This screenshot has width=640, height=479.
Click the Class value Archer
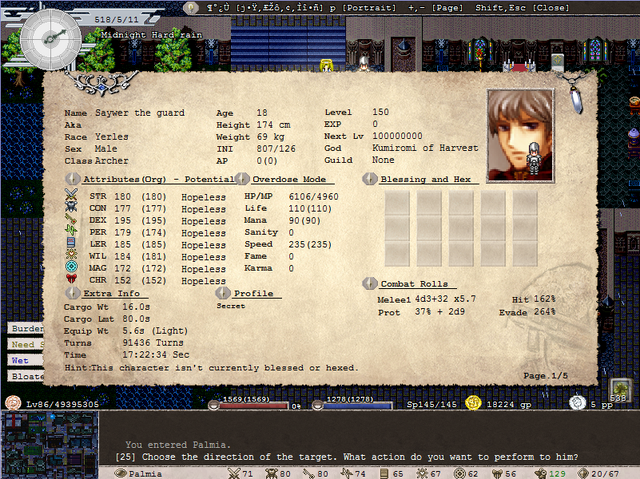click(111, 161)
